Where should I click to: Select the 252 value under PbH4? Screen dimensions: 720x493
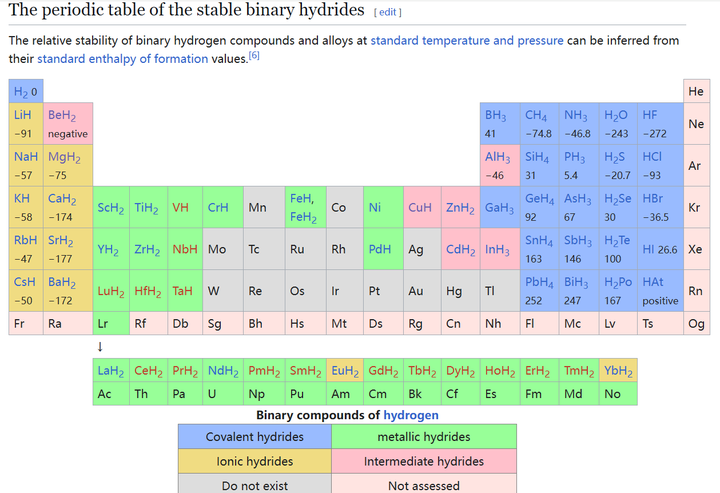[534, 301]
